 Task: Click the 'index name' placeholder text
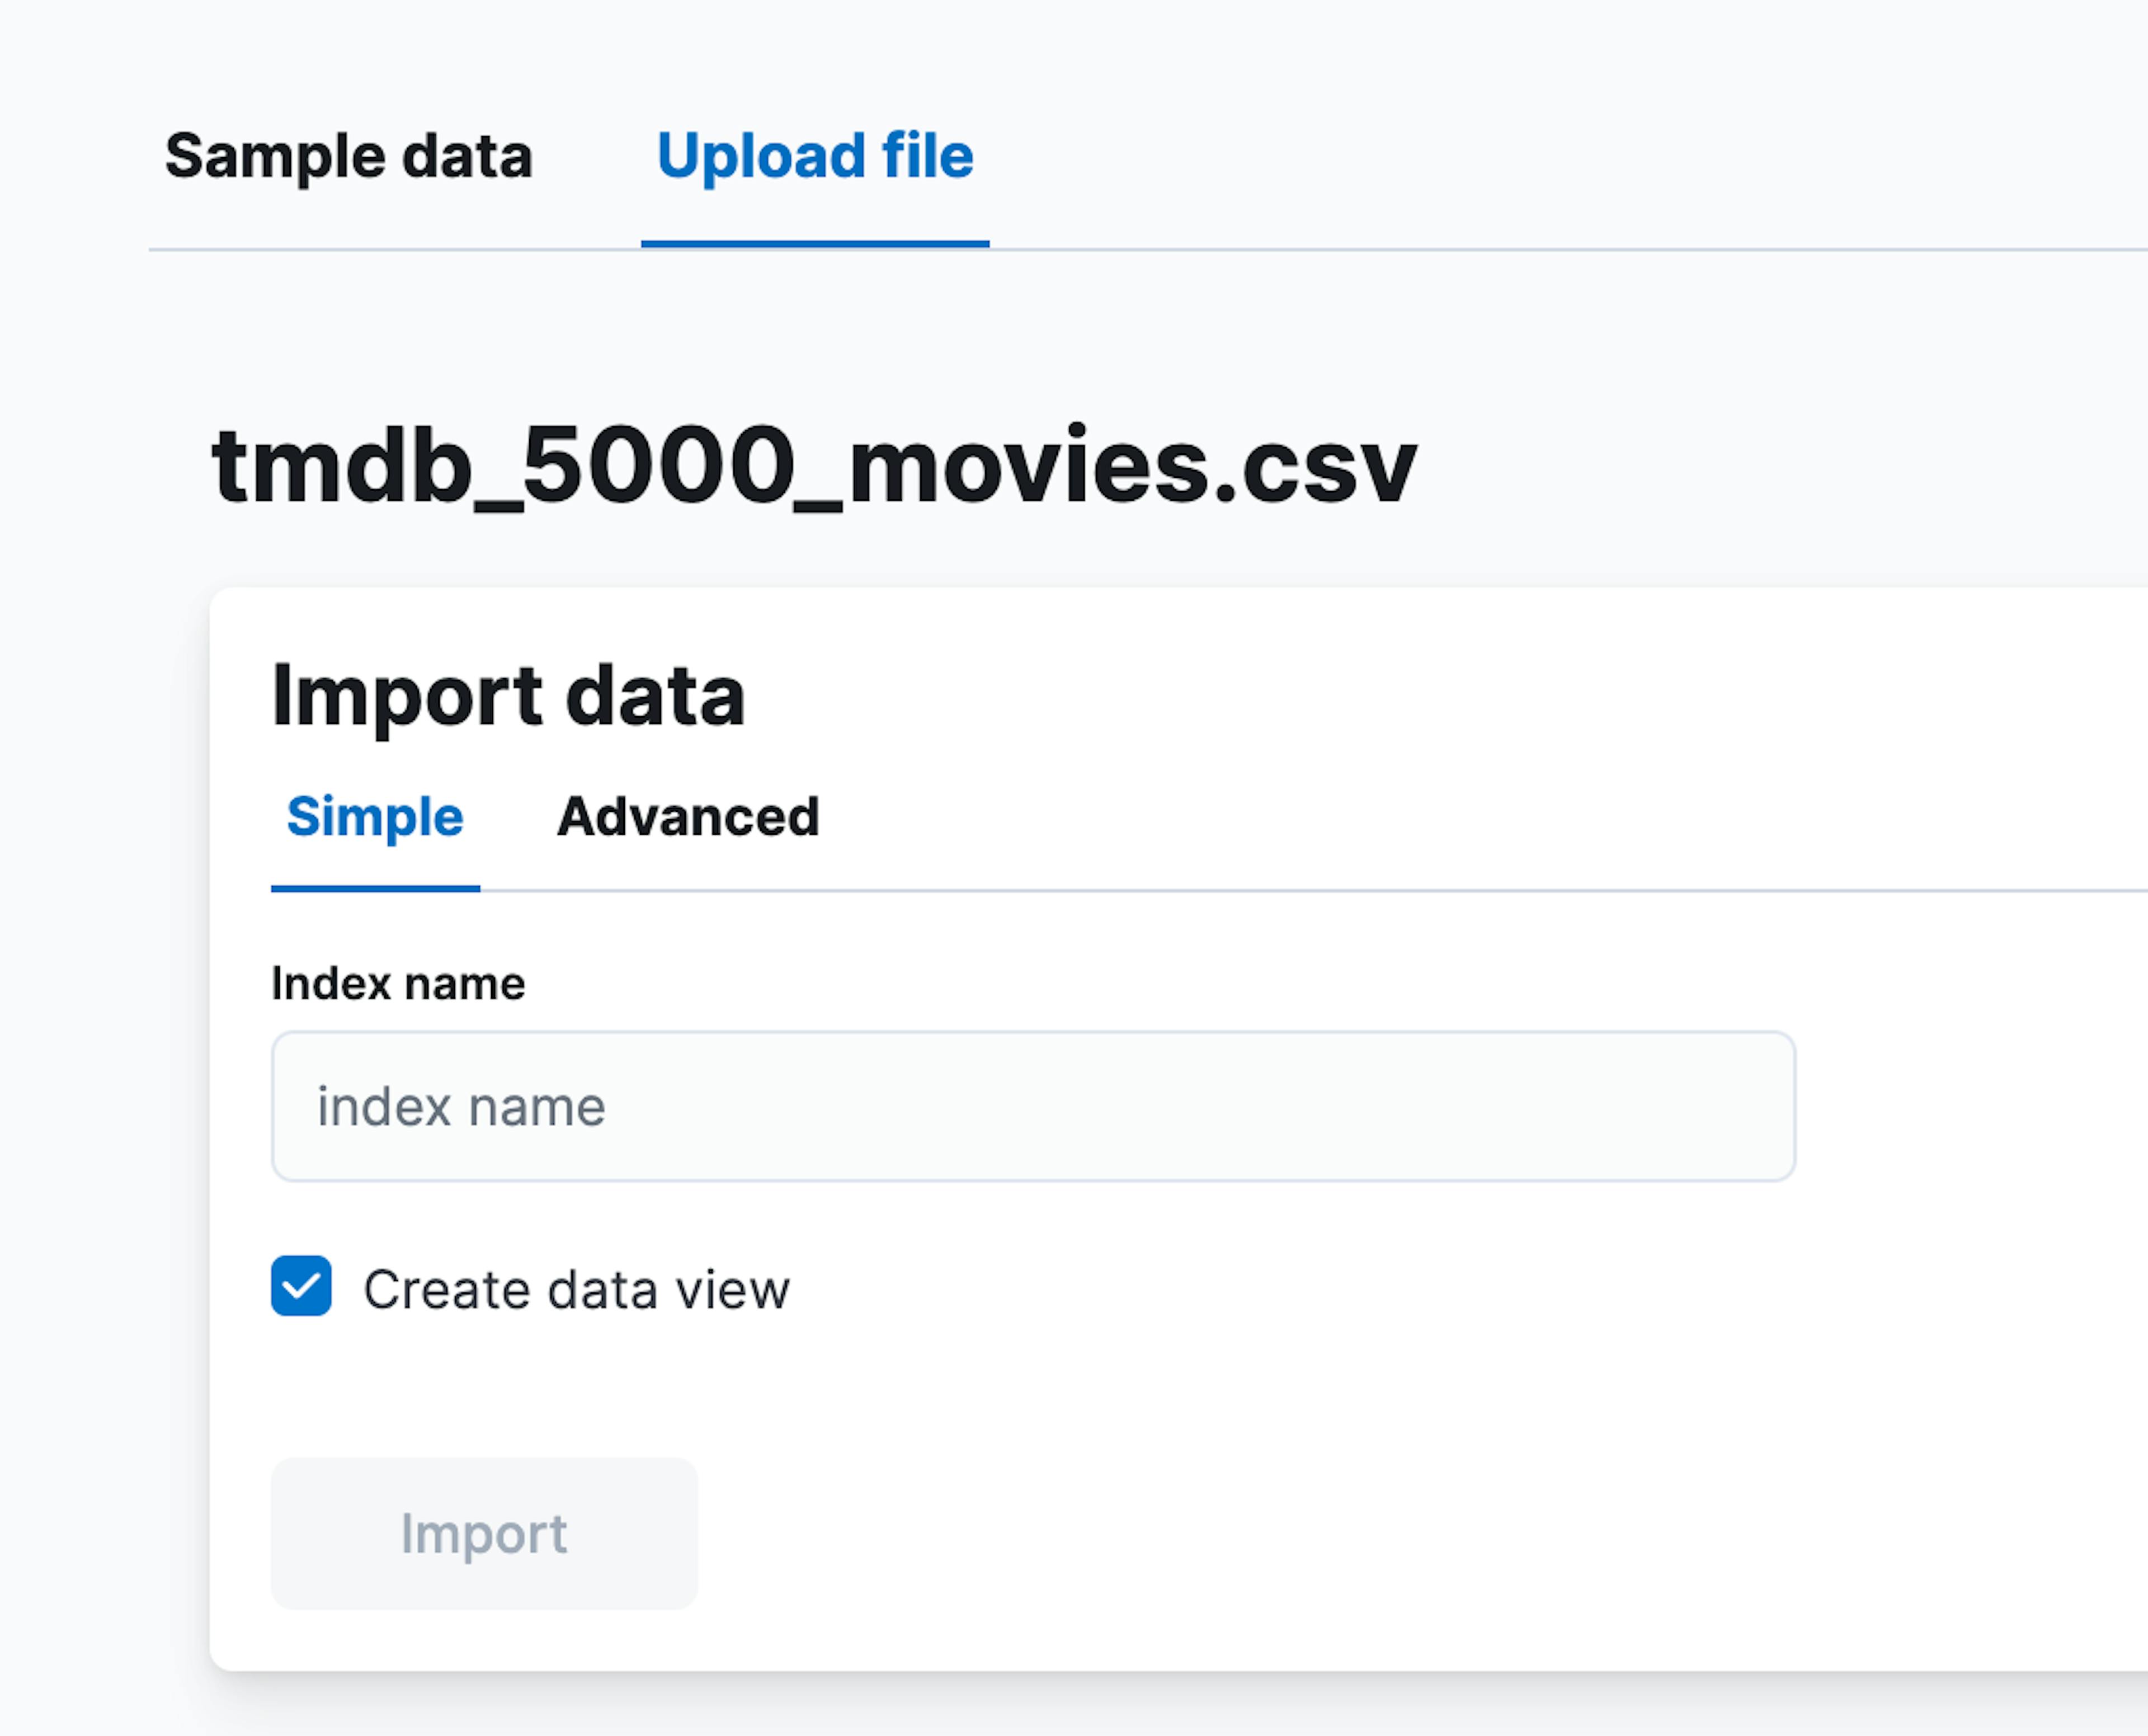(x=461, y=1107)
